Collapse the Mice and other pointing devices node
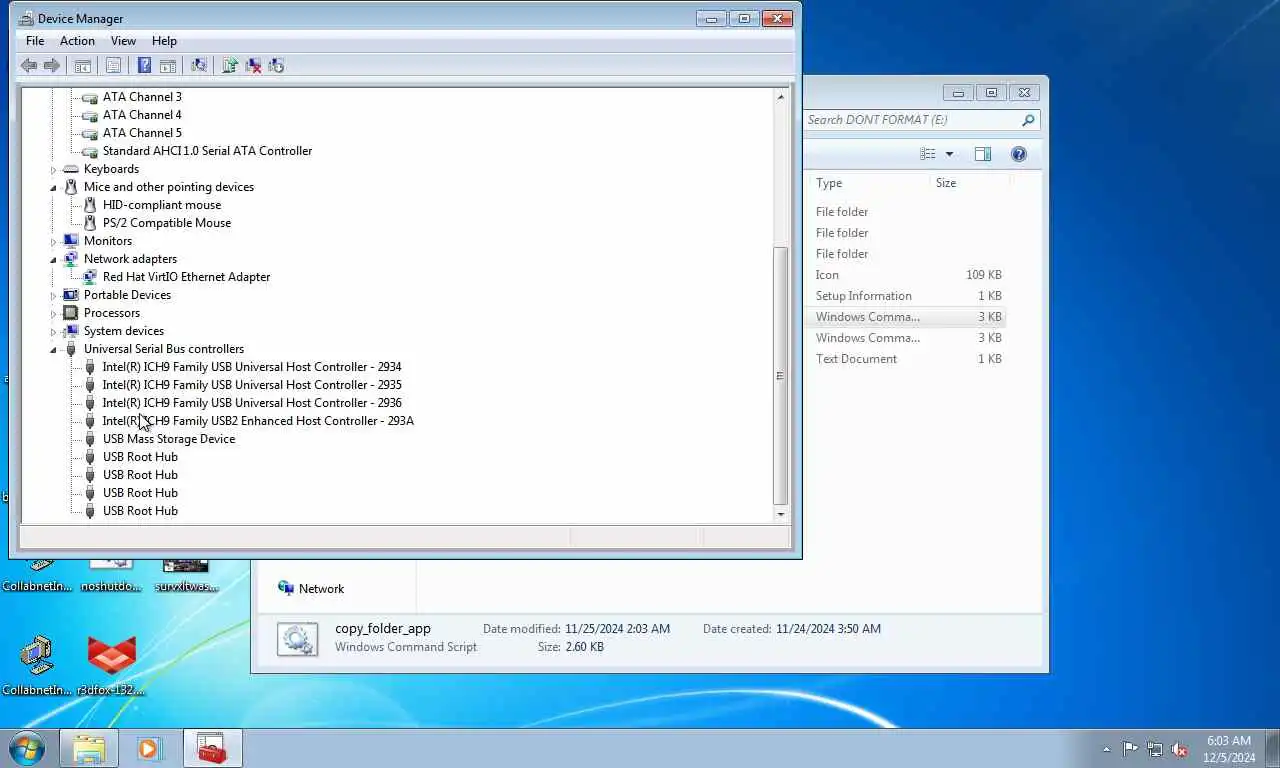1280x768 pixels. click(x=54, y=187)
